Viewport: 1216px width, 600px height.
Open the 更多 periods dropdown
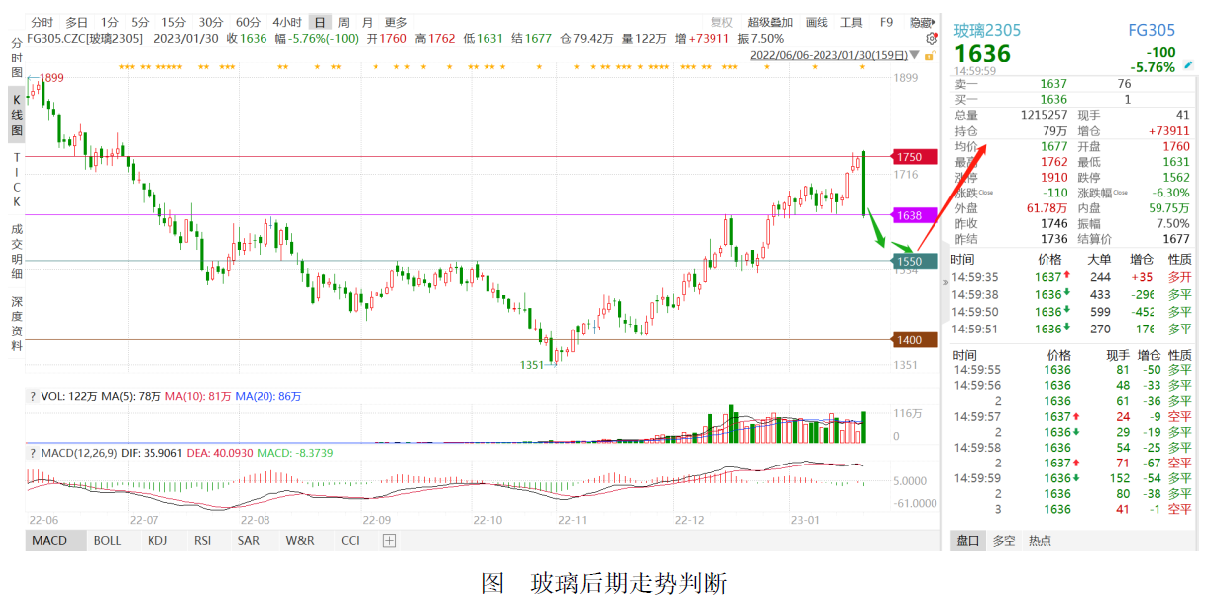click(x=396, y=22)
